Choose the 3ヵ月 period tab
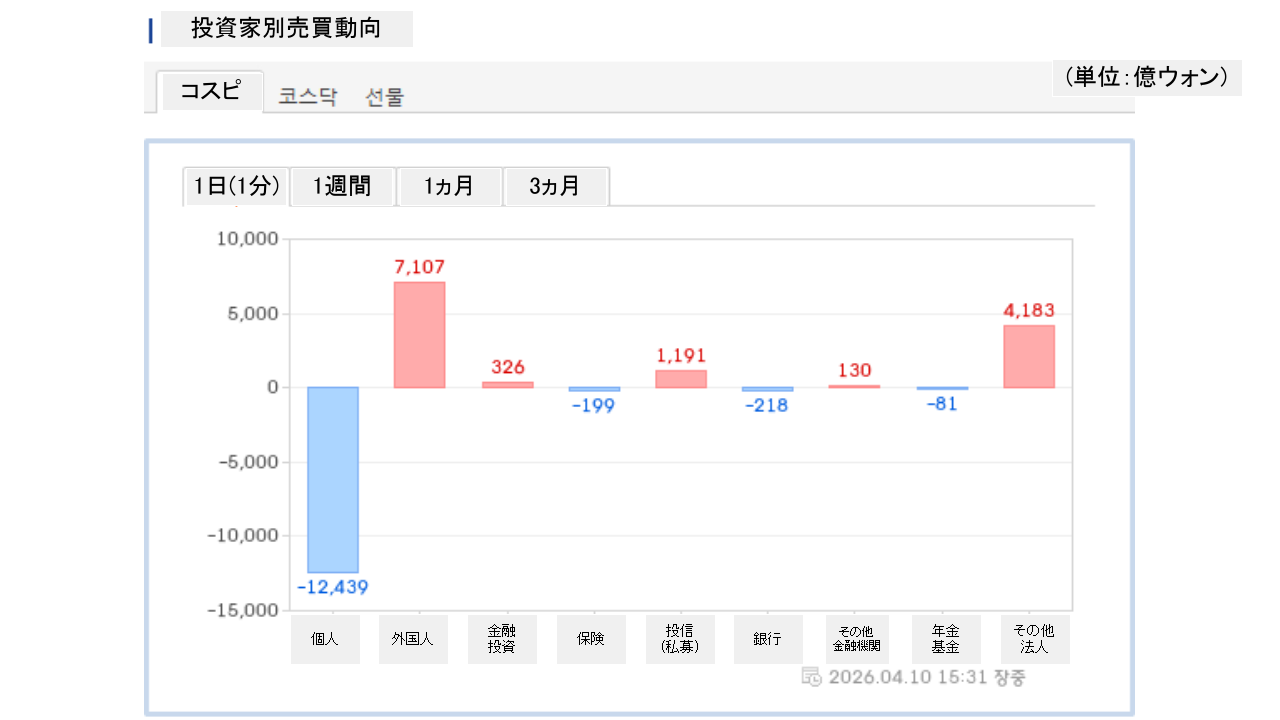This screenshot has height=720, width=1280. coord(555,186)
